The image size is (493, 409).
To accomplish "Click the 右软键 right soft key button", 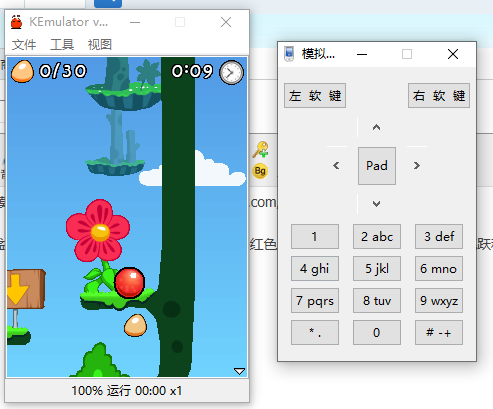I will [x=439, y=96].
